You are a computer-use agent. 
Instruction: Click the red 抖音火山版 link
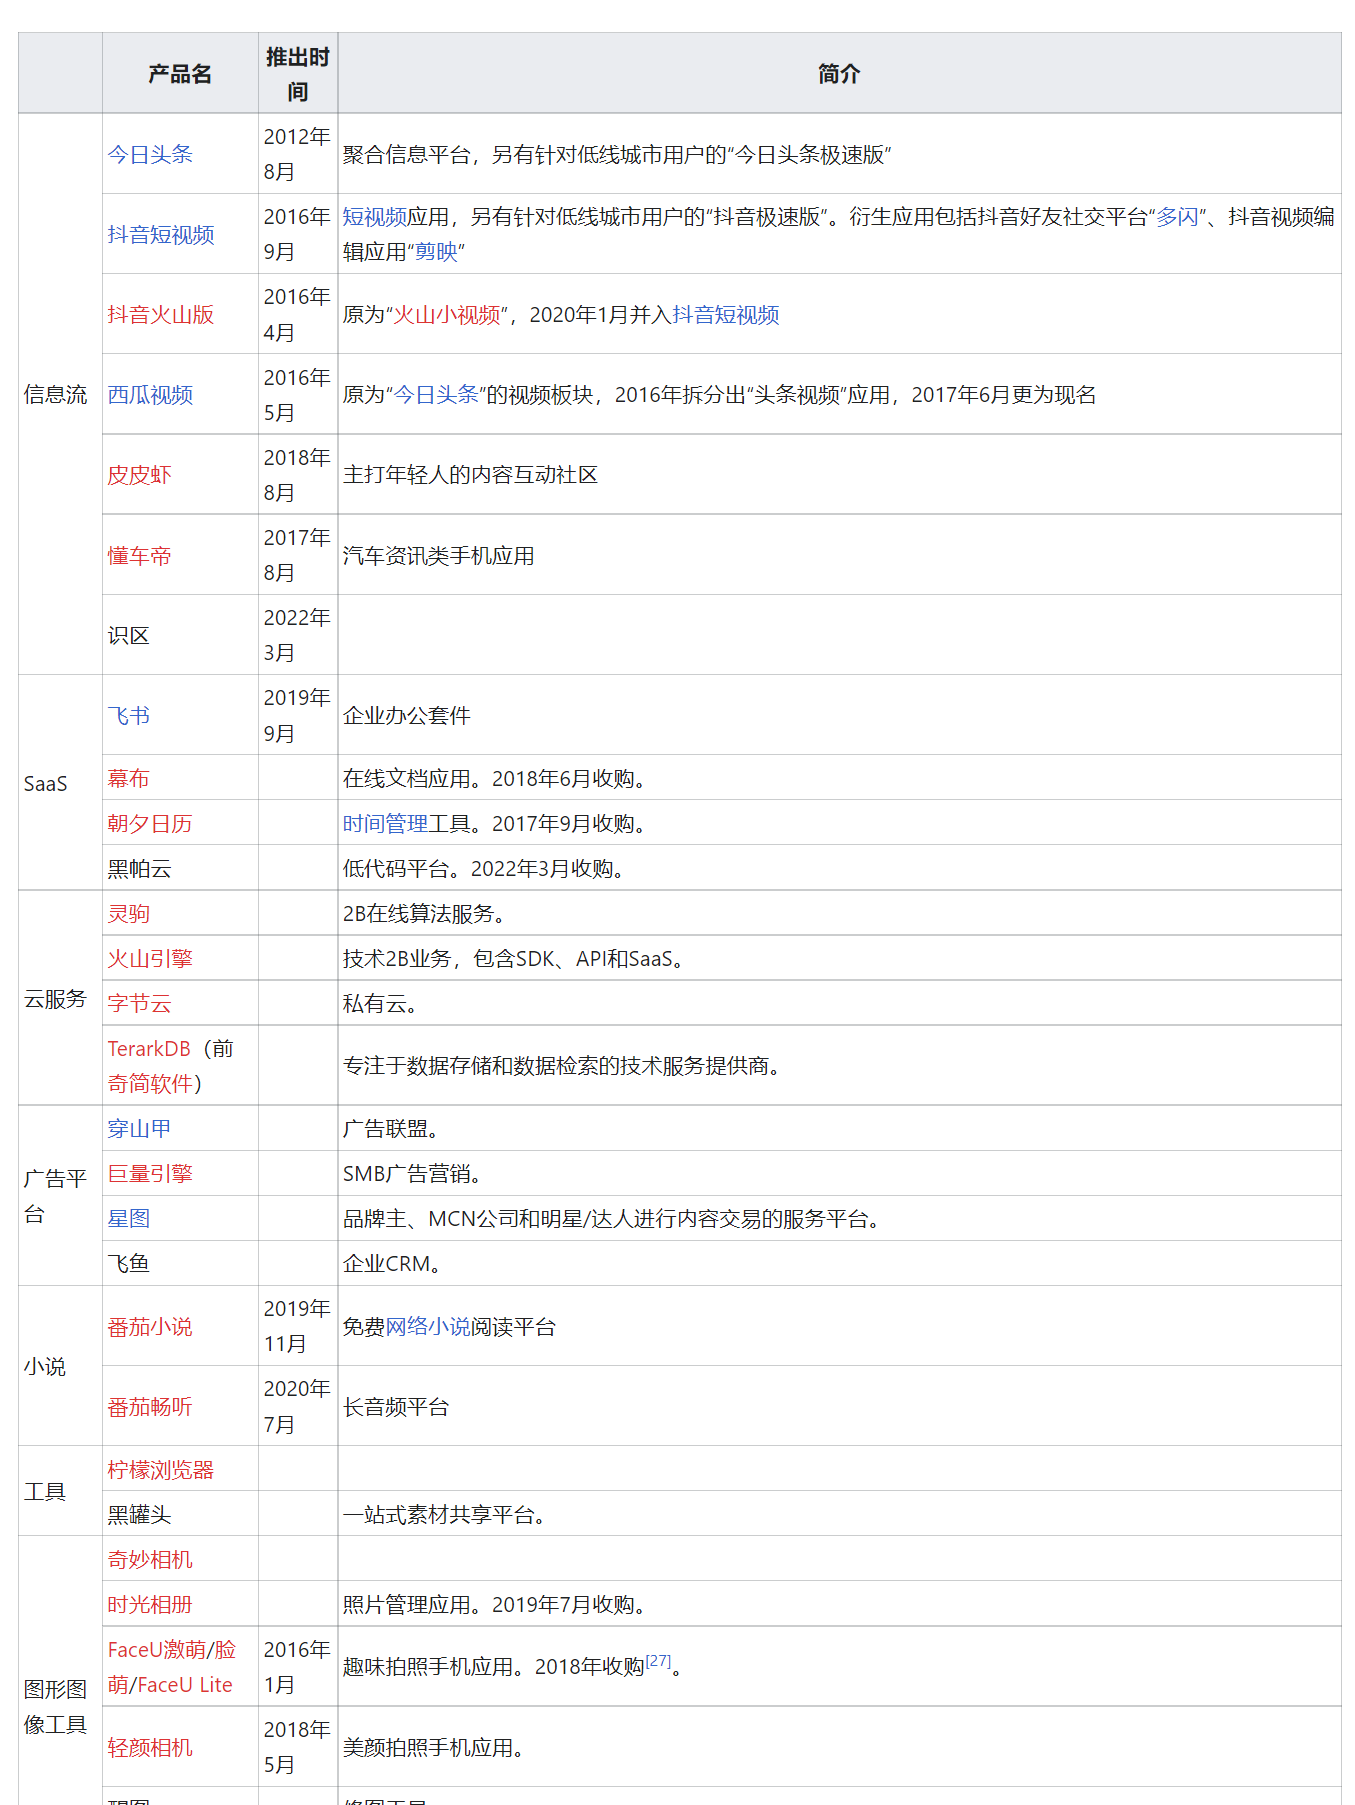tap(161, 314)
